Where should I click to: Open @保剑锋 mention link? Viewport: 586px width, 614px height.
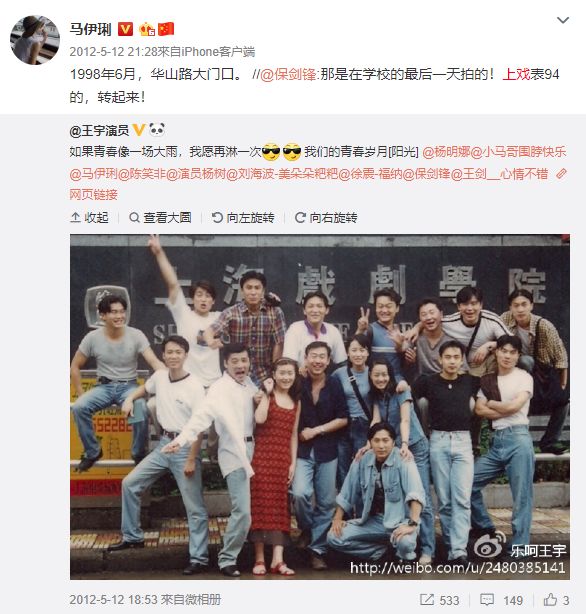click(x=288, y=74)
